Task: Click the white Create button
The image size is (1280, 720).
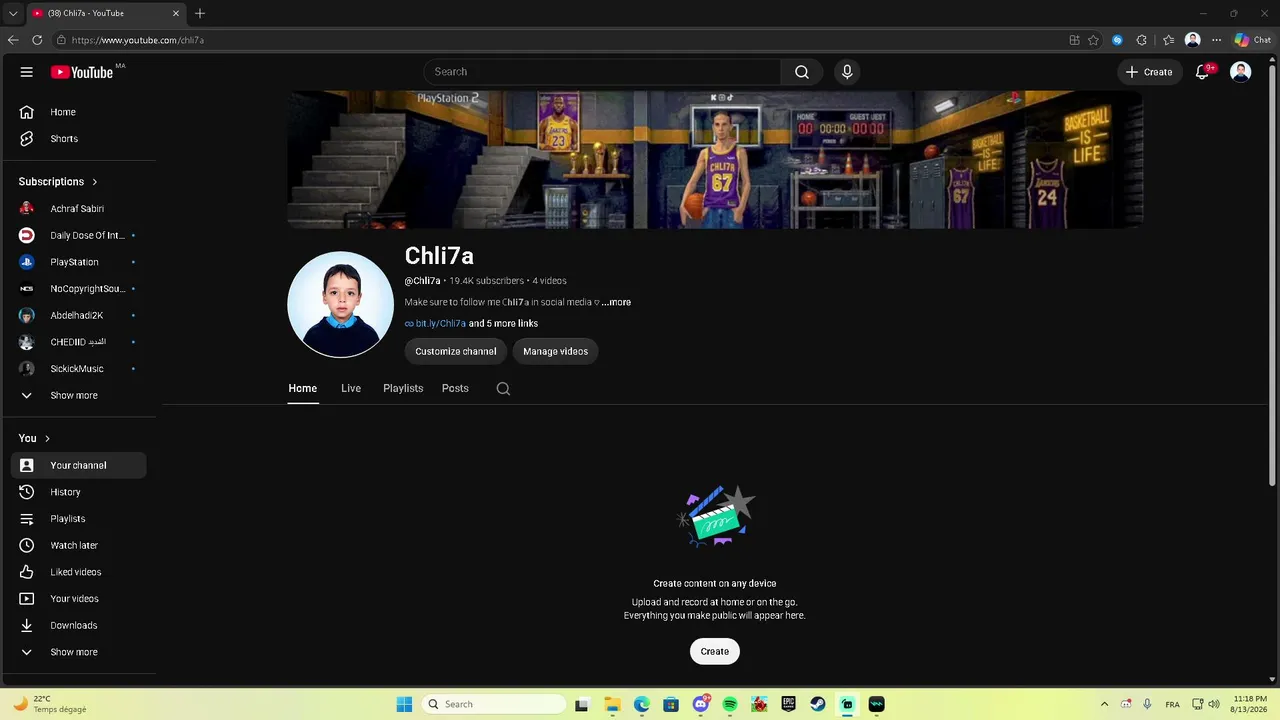Action: coord(715,651)
